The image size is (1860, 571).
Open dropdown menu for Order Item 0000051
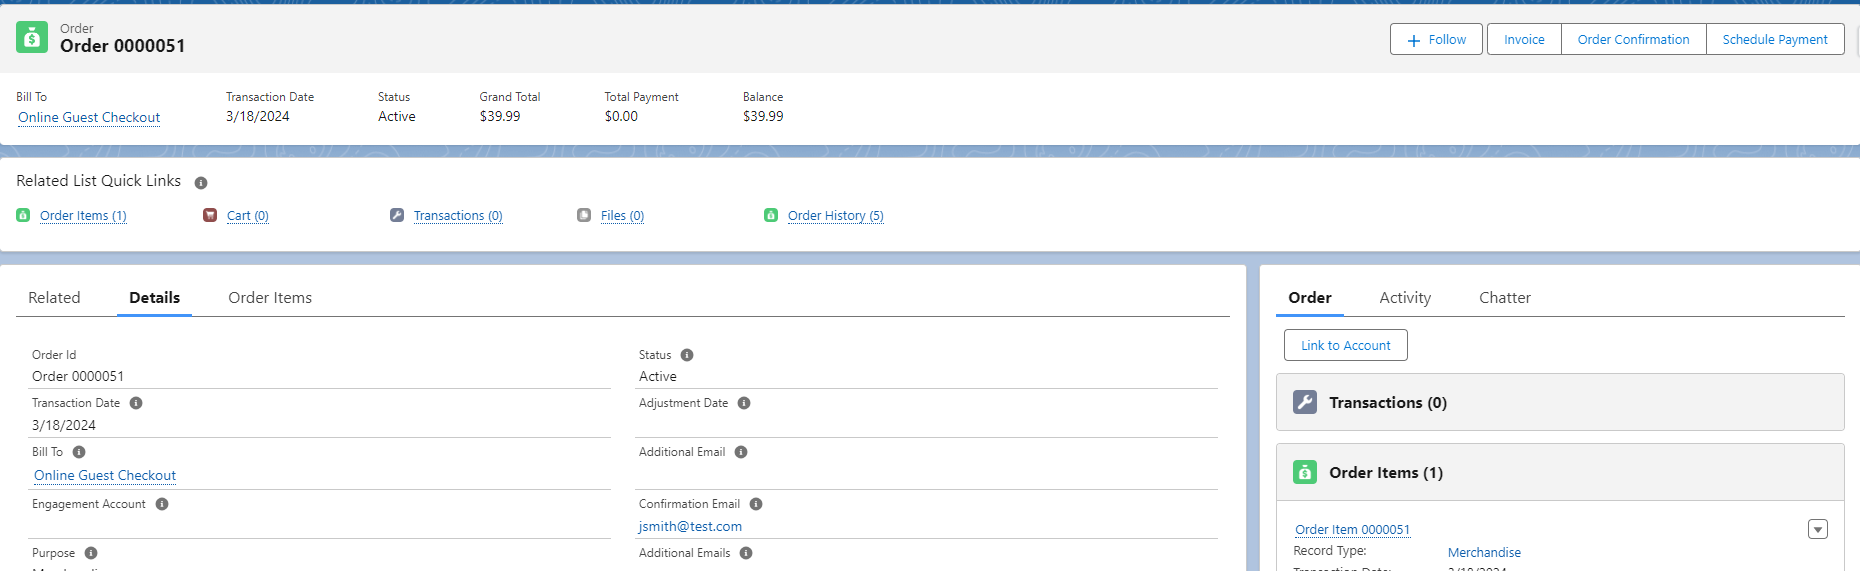(x=1817, y=529)
